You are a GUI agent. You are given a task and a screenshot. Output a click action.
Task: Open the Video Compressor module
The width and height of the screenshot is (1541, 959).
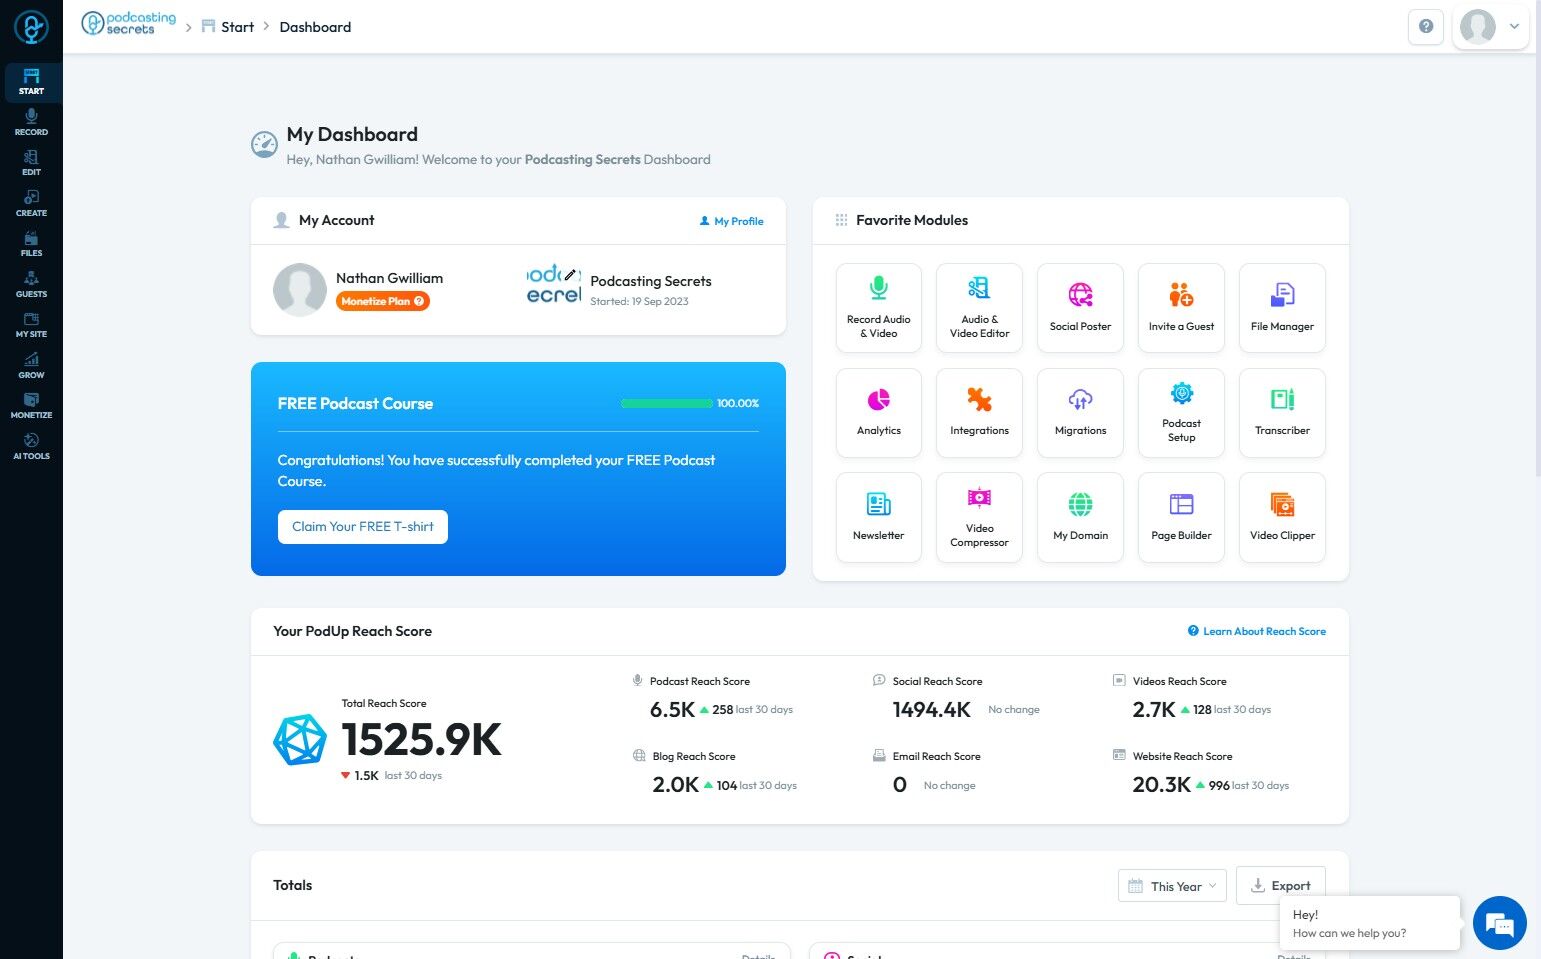pos(979,518)
